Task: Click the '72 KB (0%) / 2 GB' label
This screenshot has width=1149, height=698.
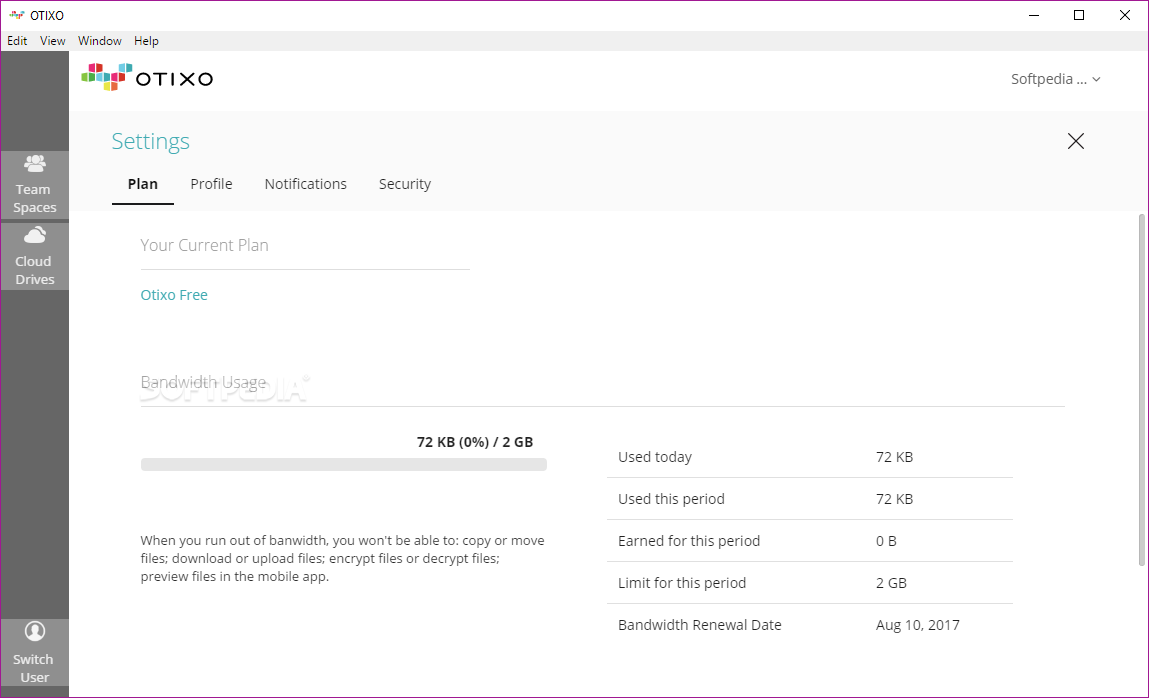Action: tap(475, 442)
